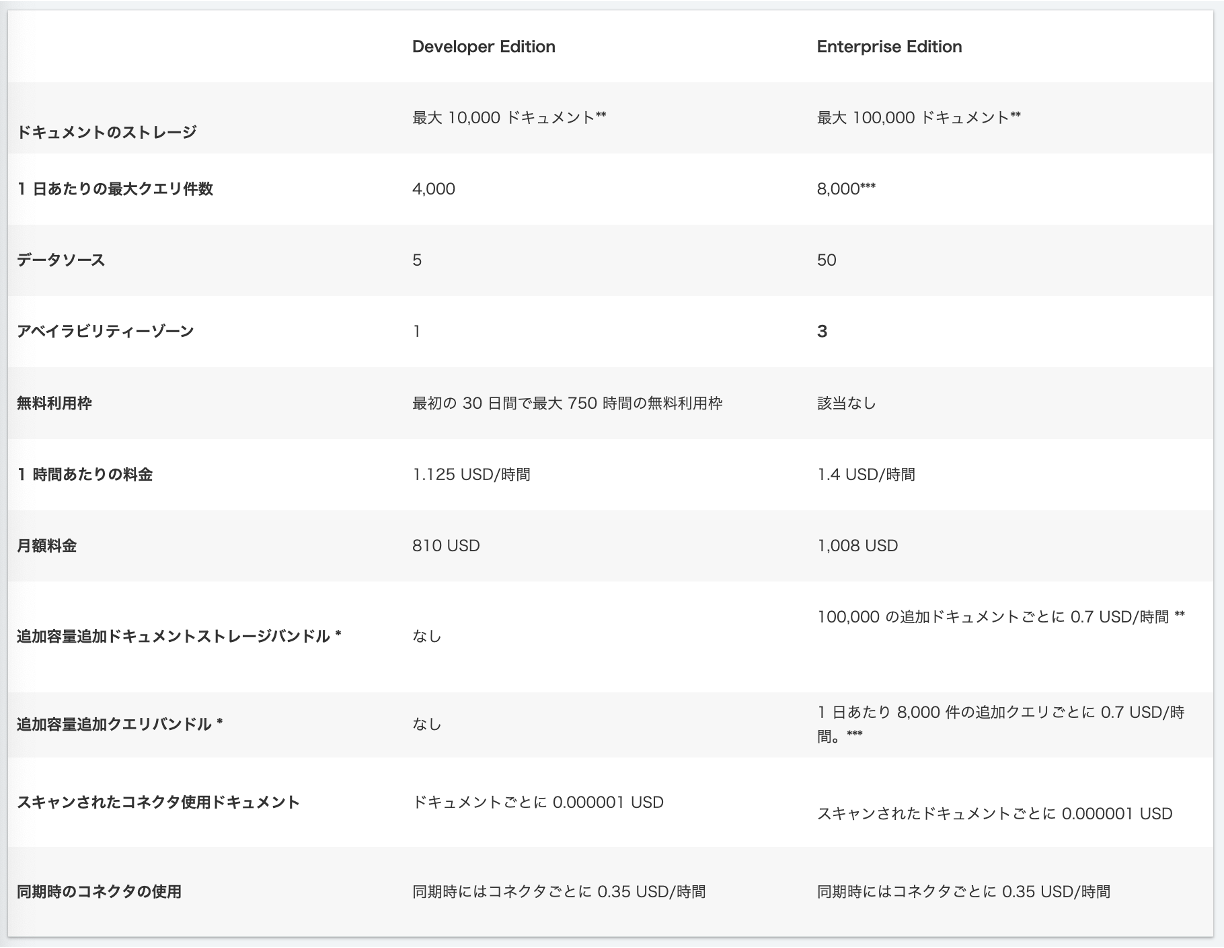1224x948 pixels.
Task: Select the 追加容量追加クエリバンドル row label
Action: pyautogui.click(x=119, y=724)
